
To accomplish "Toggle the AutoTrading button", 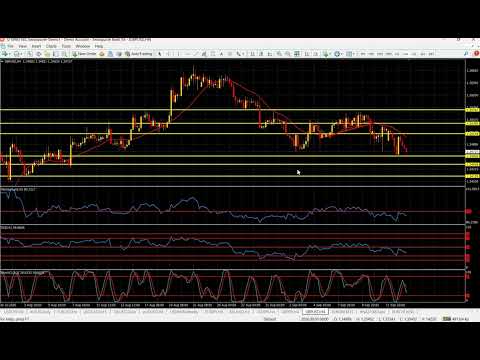I will pyautogui.click(x=139, y=54).
